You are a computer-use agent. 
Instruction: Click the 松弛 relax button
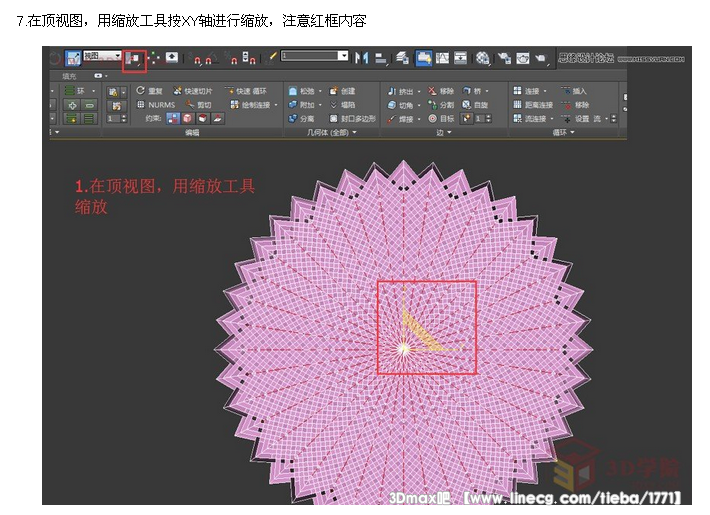coord(302,91)
